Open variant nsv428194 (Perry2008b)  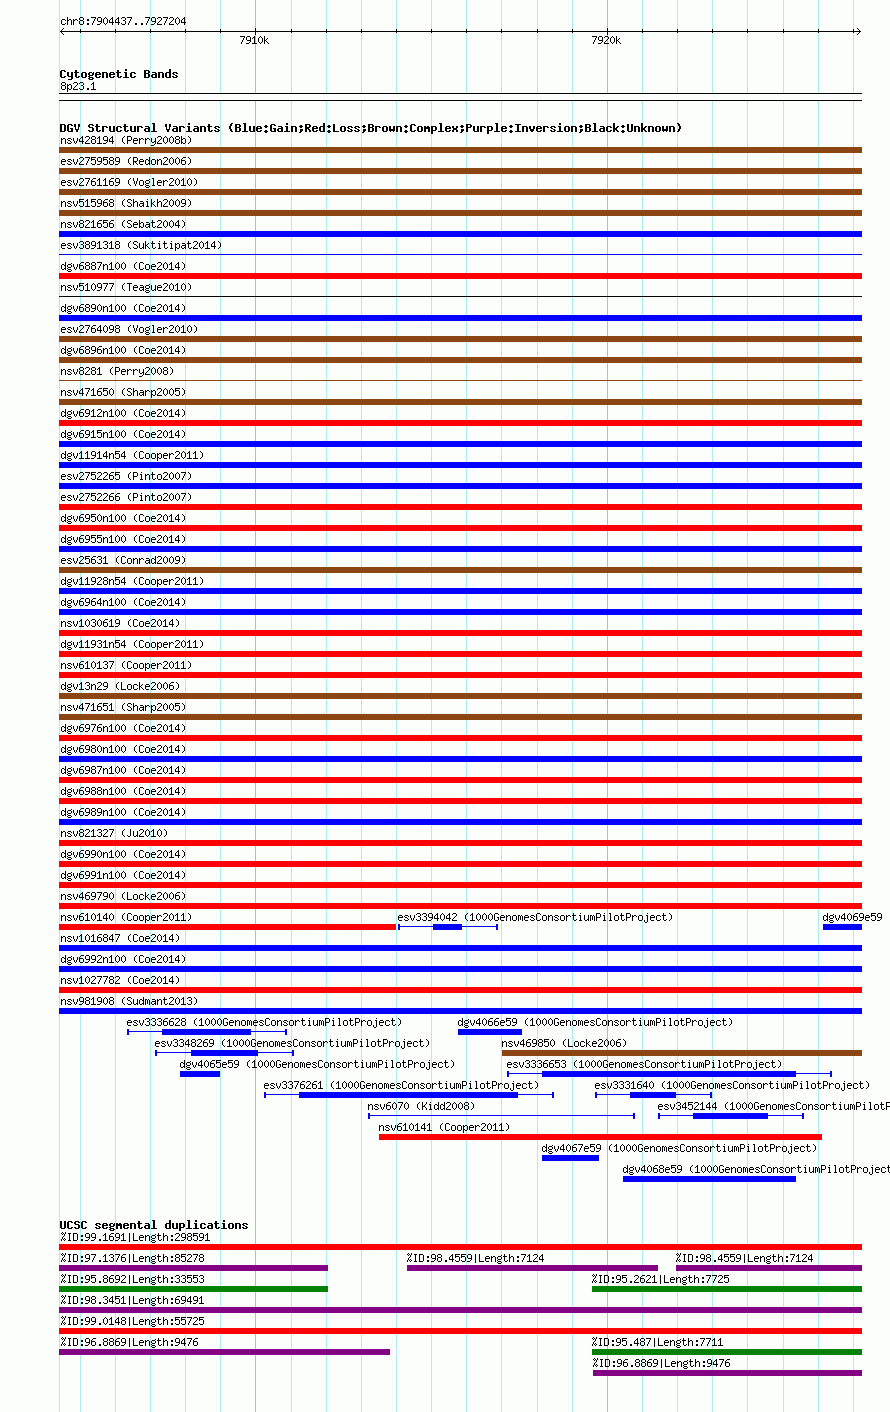pyautogui.click(x=126, y=140)
